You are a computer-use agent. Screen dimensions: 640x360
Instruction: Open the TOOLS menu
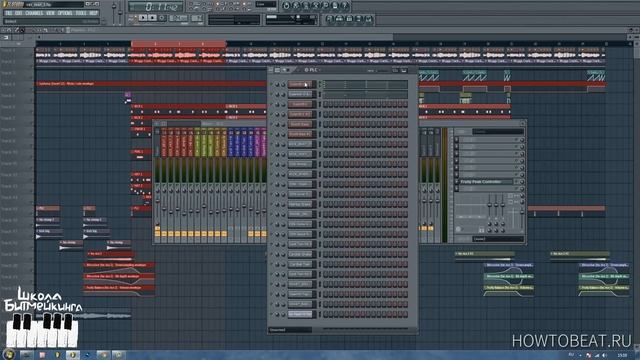(x=81, y=13)
